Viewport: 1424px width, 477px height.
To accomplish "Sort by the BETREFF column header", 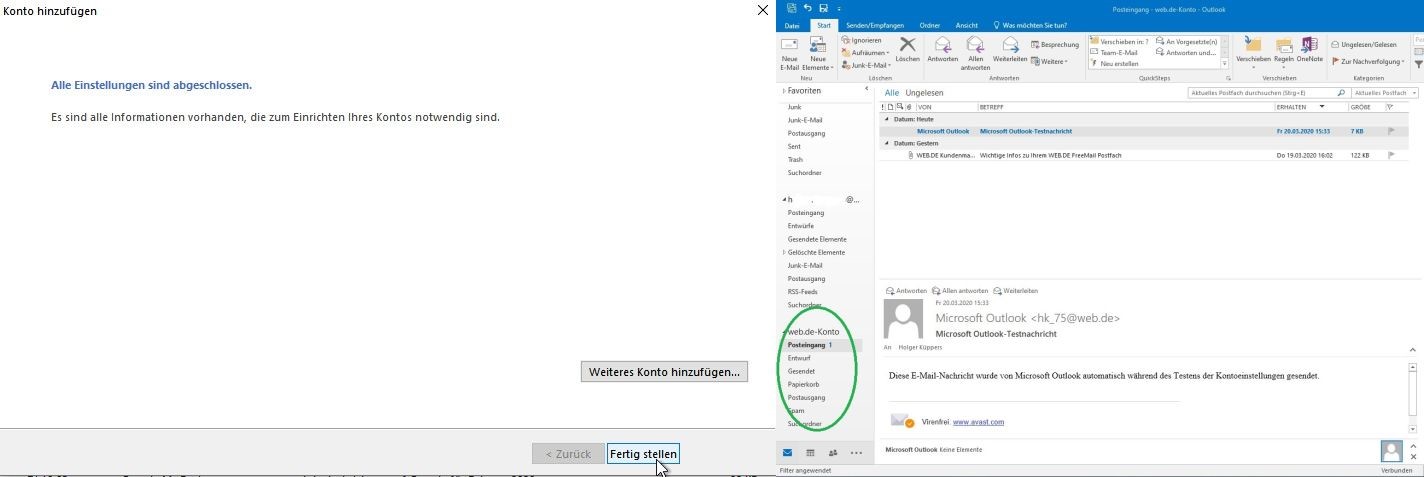I will [1125, 106].
